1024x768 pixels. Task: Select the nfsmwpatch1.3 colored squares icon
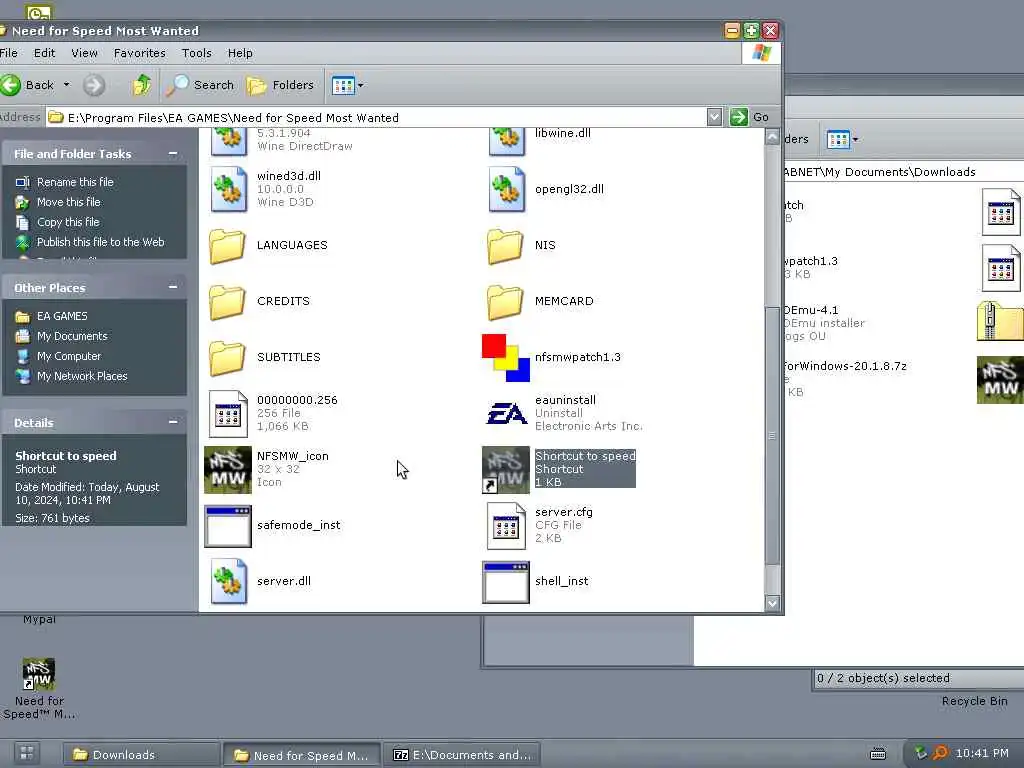point(505,357)
